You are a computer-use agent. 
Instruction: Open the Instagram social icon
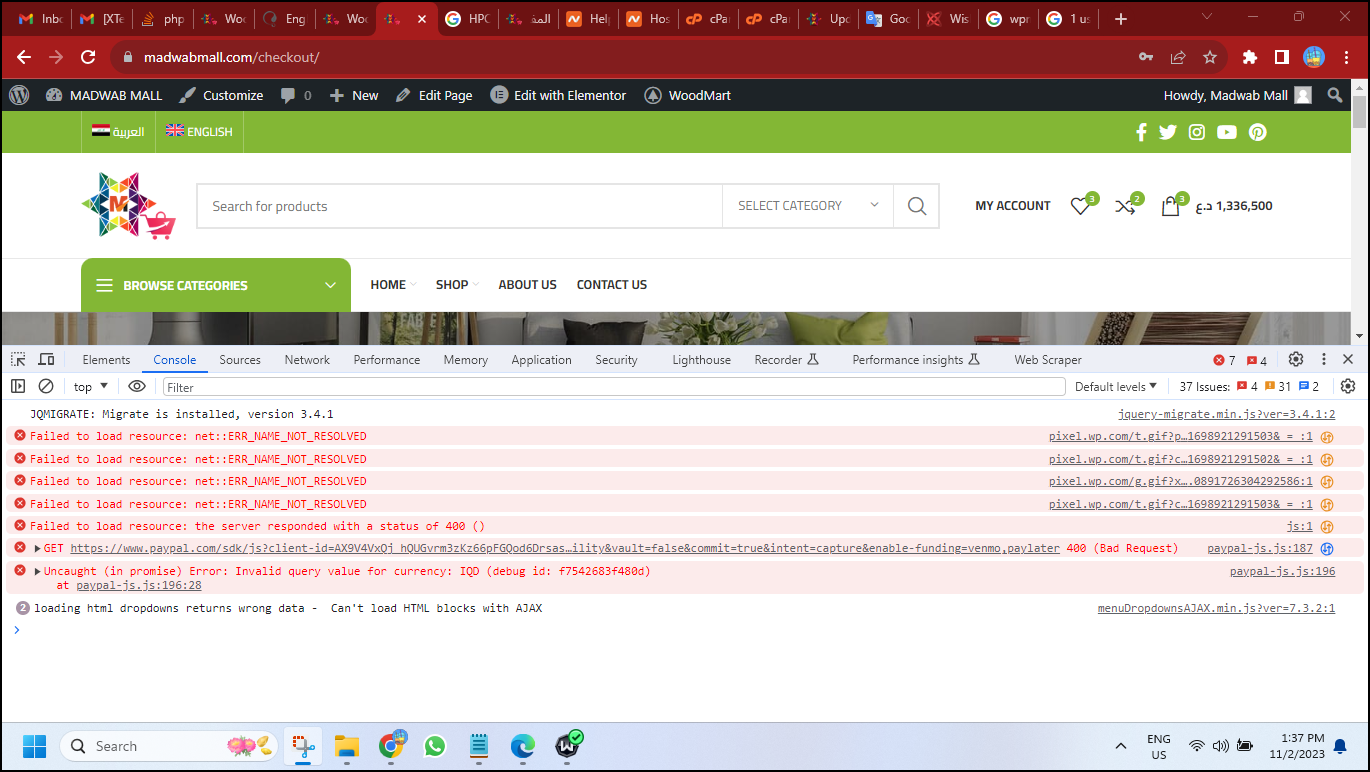pos(1197,132)
